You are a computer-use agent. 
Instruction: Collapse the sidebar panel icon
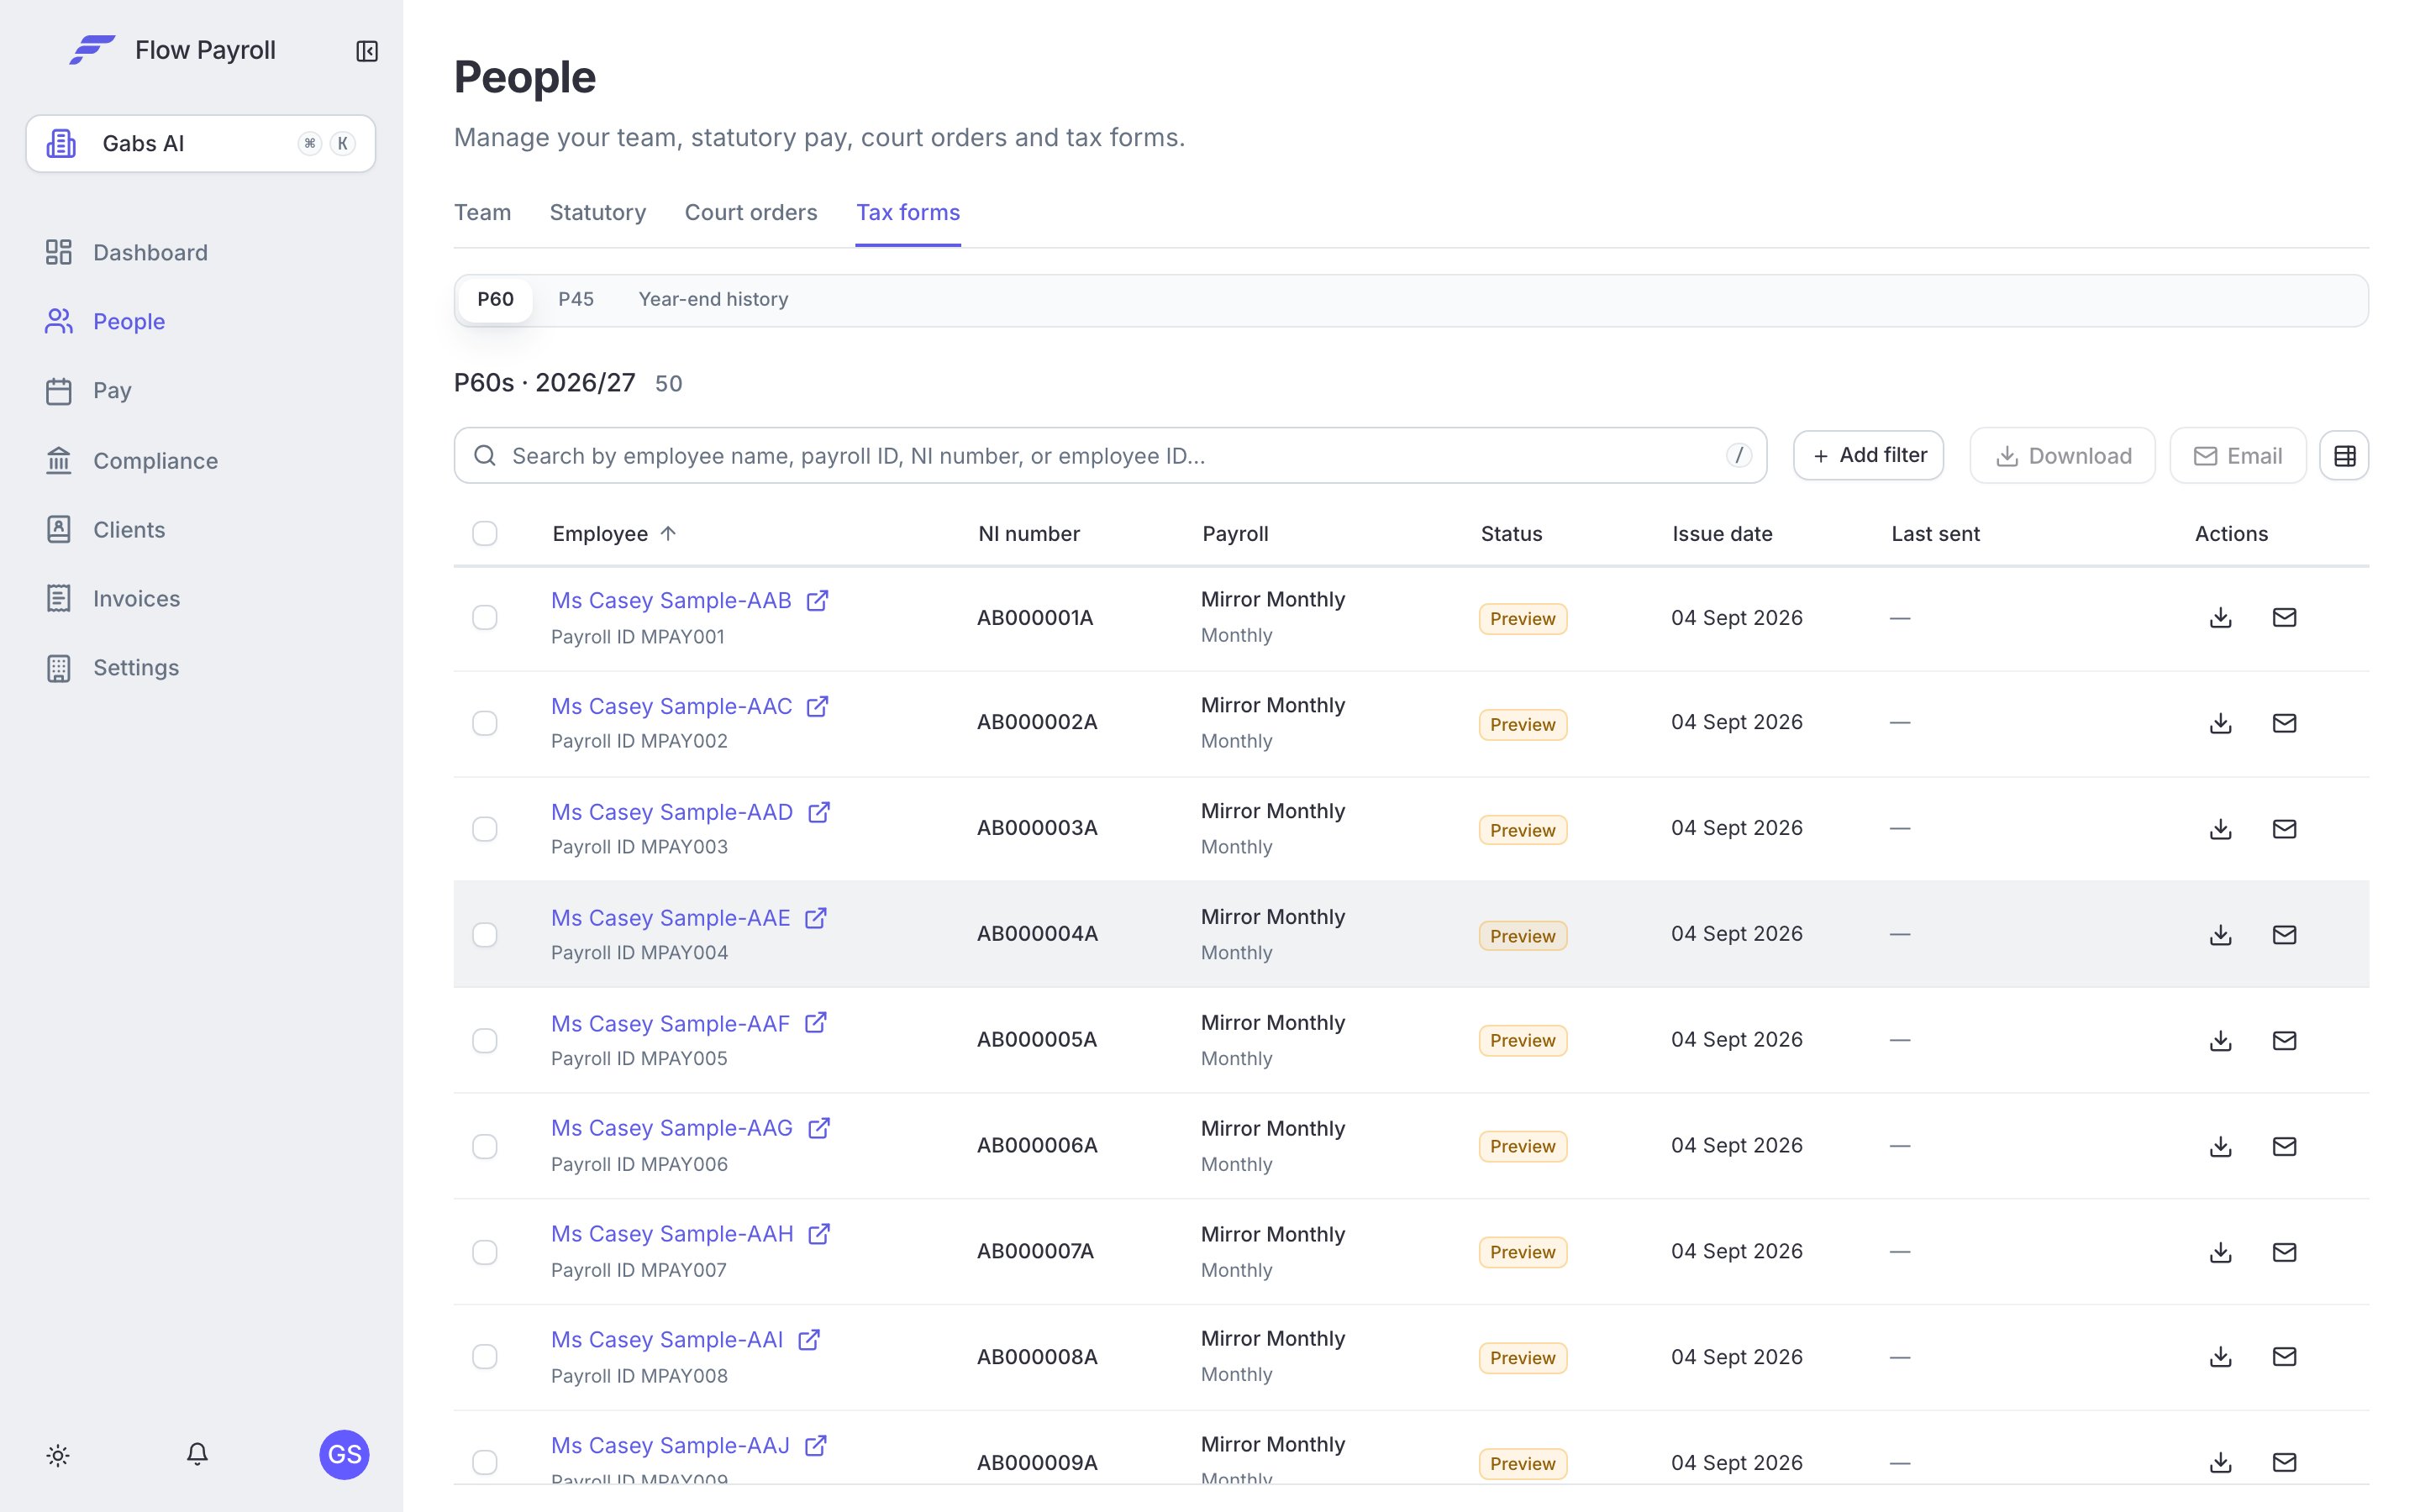367,51
